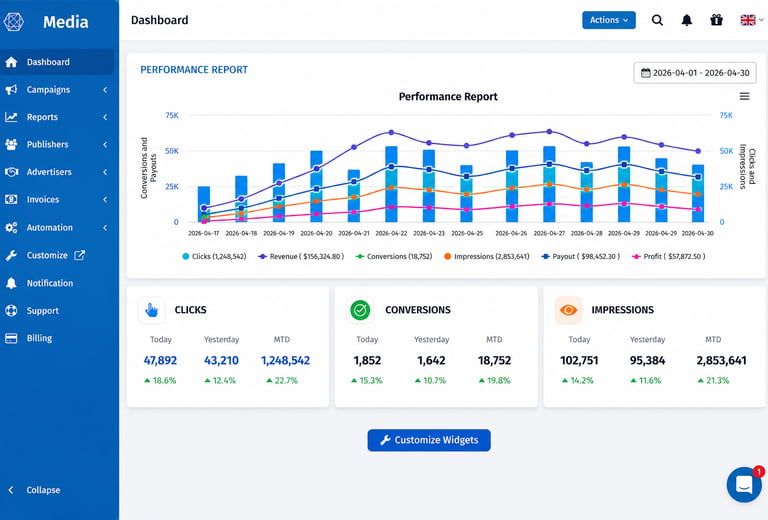This screenshot has width=768, height=520.
Task: Click the calendar icon in date range
Action: pyautogui.click(x=646, y=73)
